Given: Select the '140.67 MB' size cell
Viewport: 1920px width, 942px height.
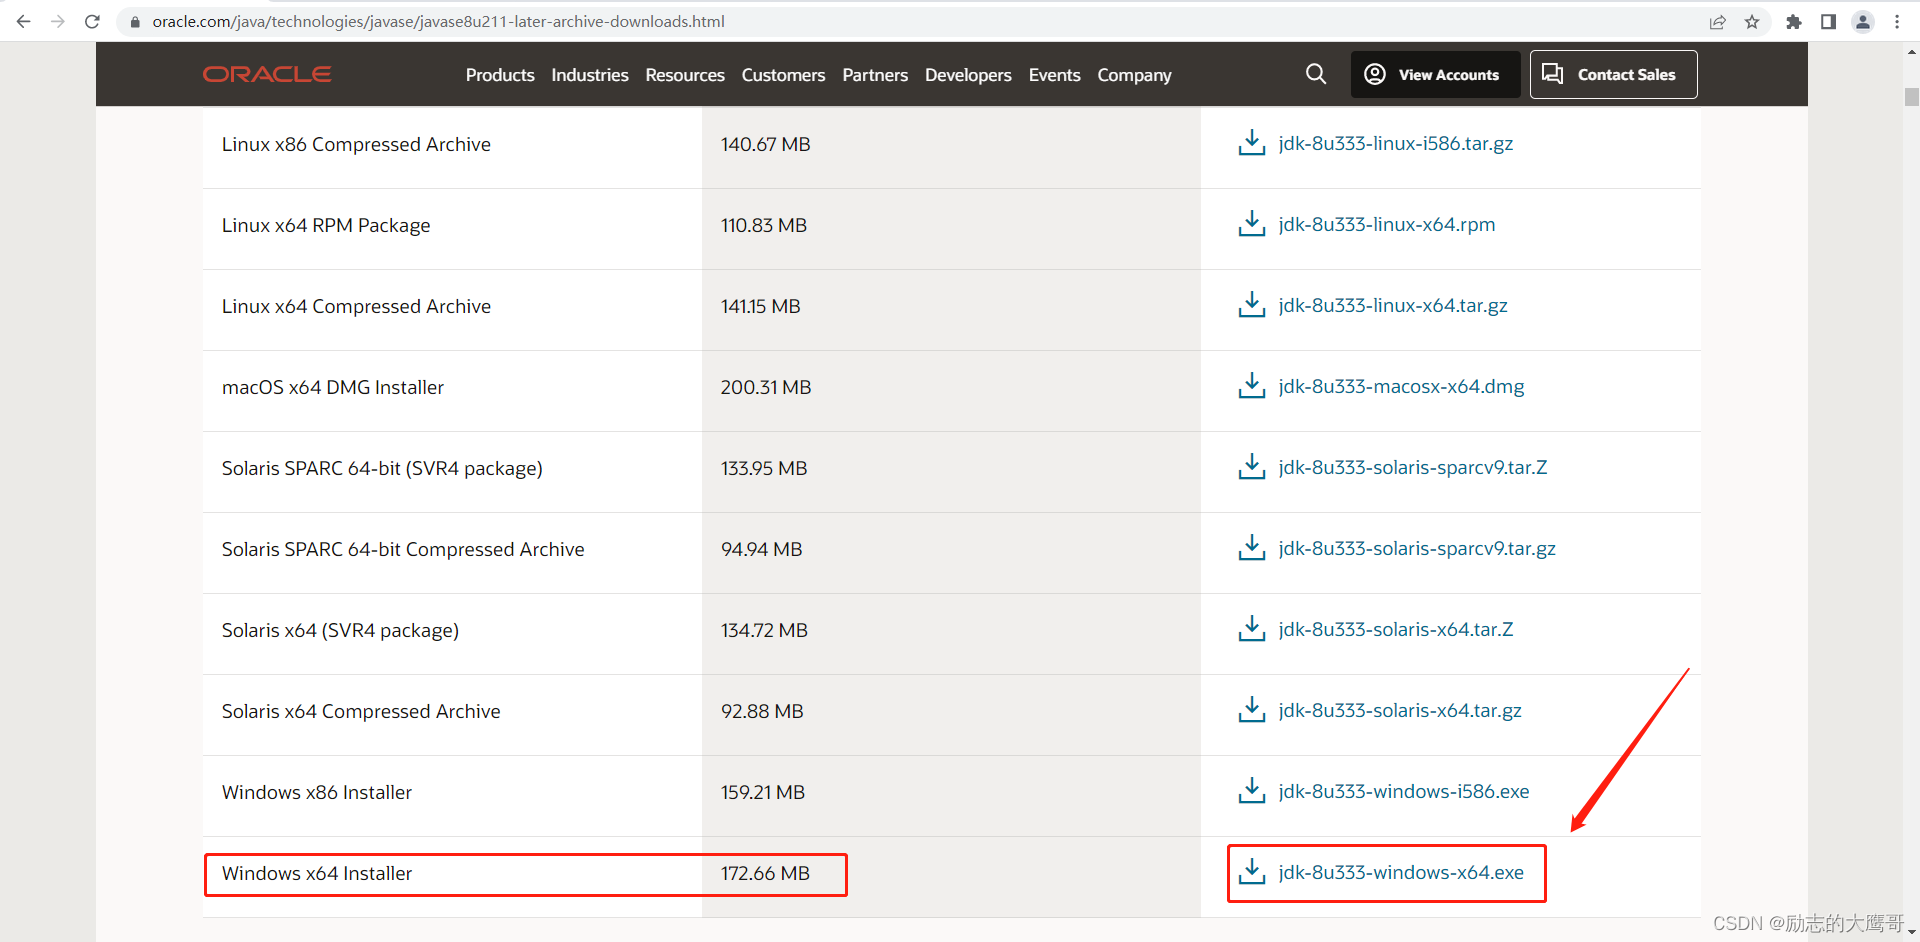Looking at the screenshot, I should coord(766,144).
